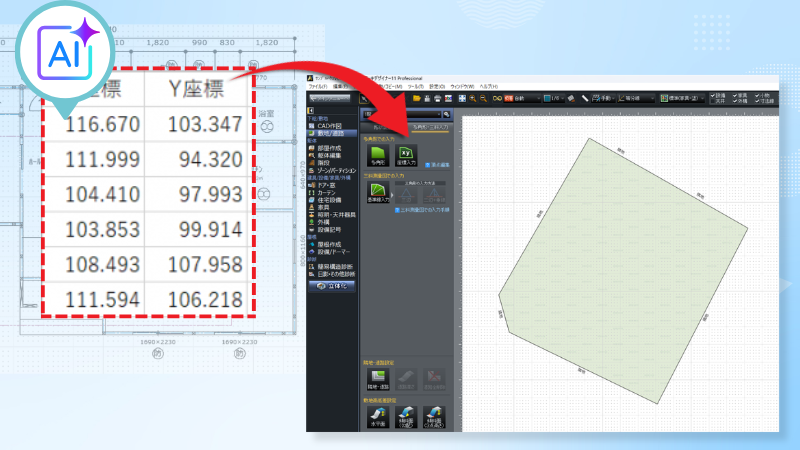This screenshot has height=450, width=800.
Task: Click the マイツール button at top left
Action: 330,98
